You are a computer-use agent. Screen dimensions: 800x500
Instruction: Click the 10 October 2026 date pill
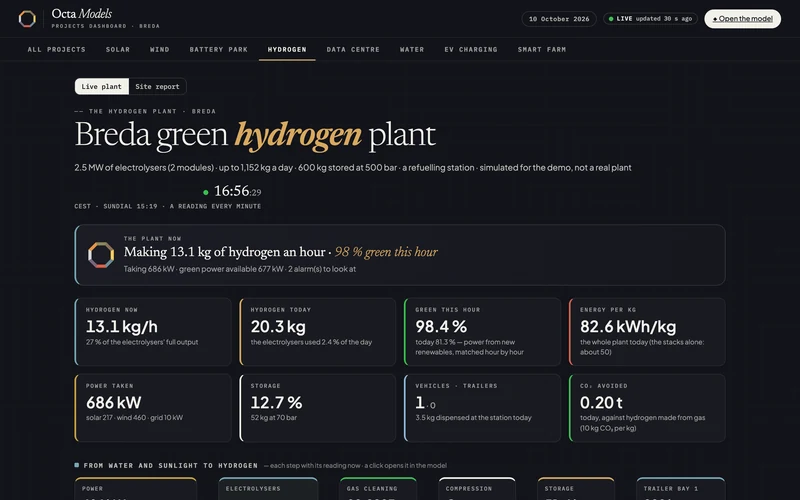click(x=559, y=19)
